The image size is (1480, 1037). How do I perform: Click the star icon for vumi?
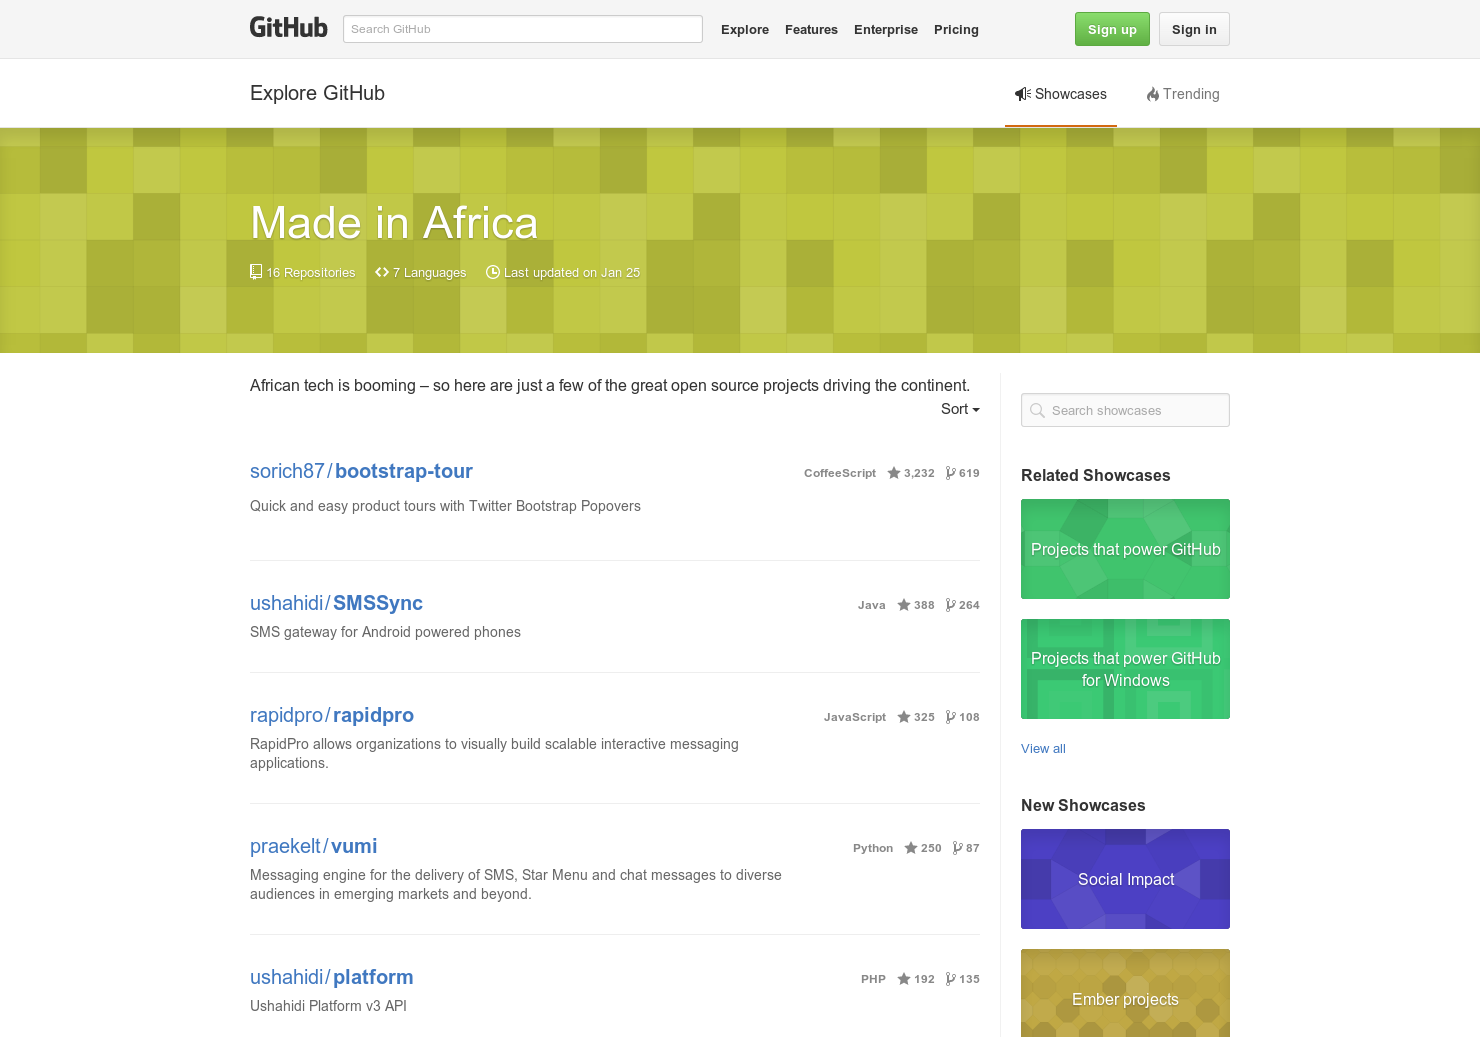[x=911, y=848]
